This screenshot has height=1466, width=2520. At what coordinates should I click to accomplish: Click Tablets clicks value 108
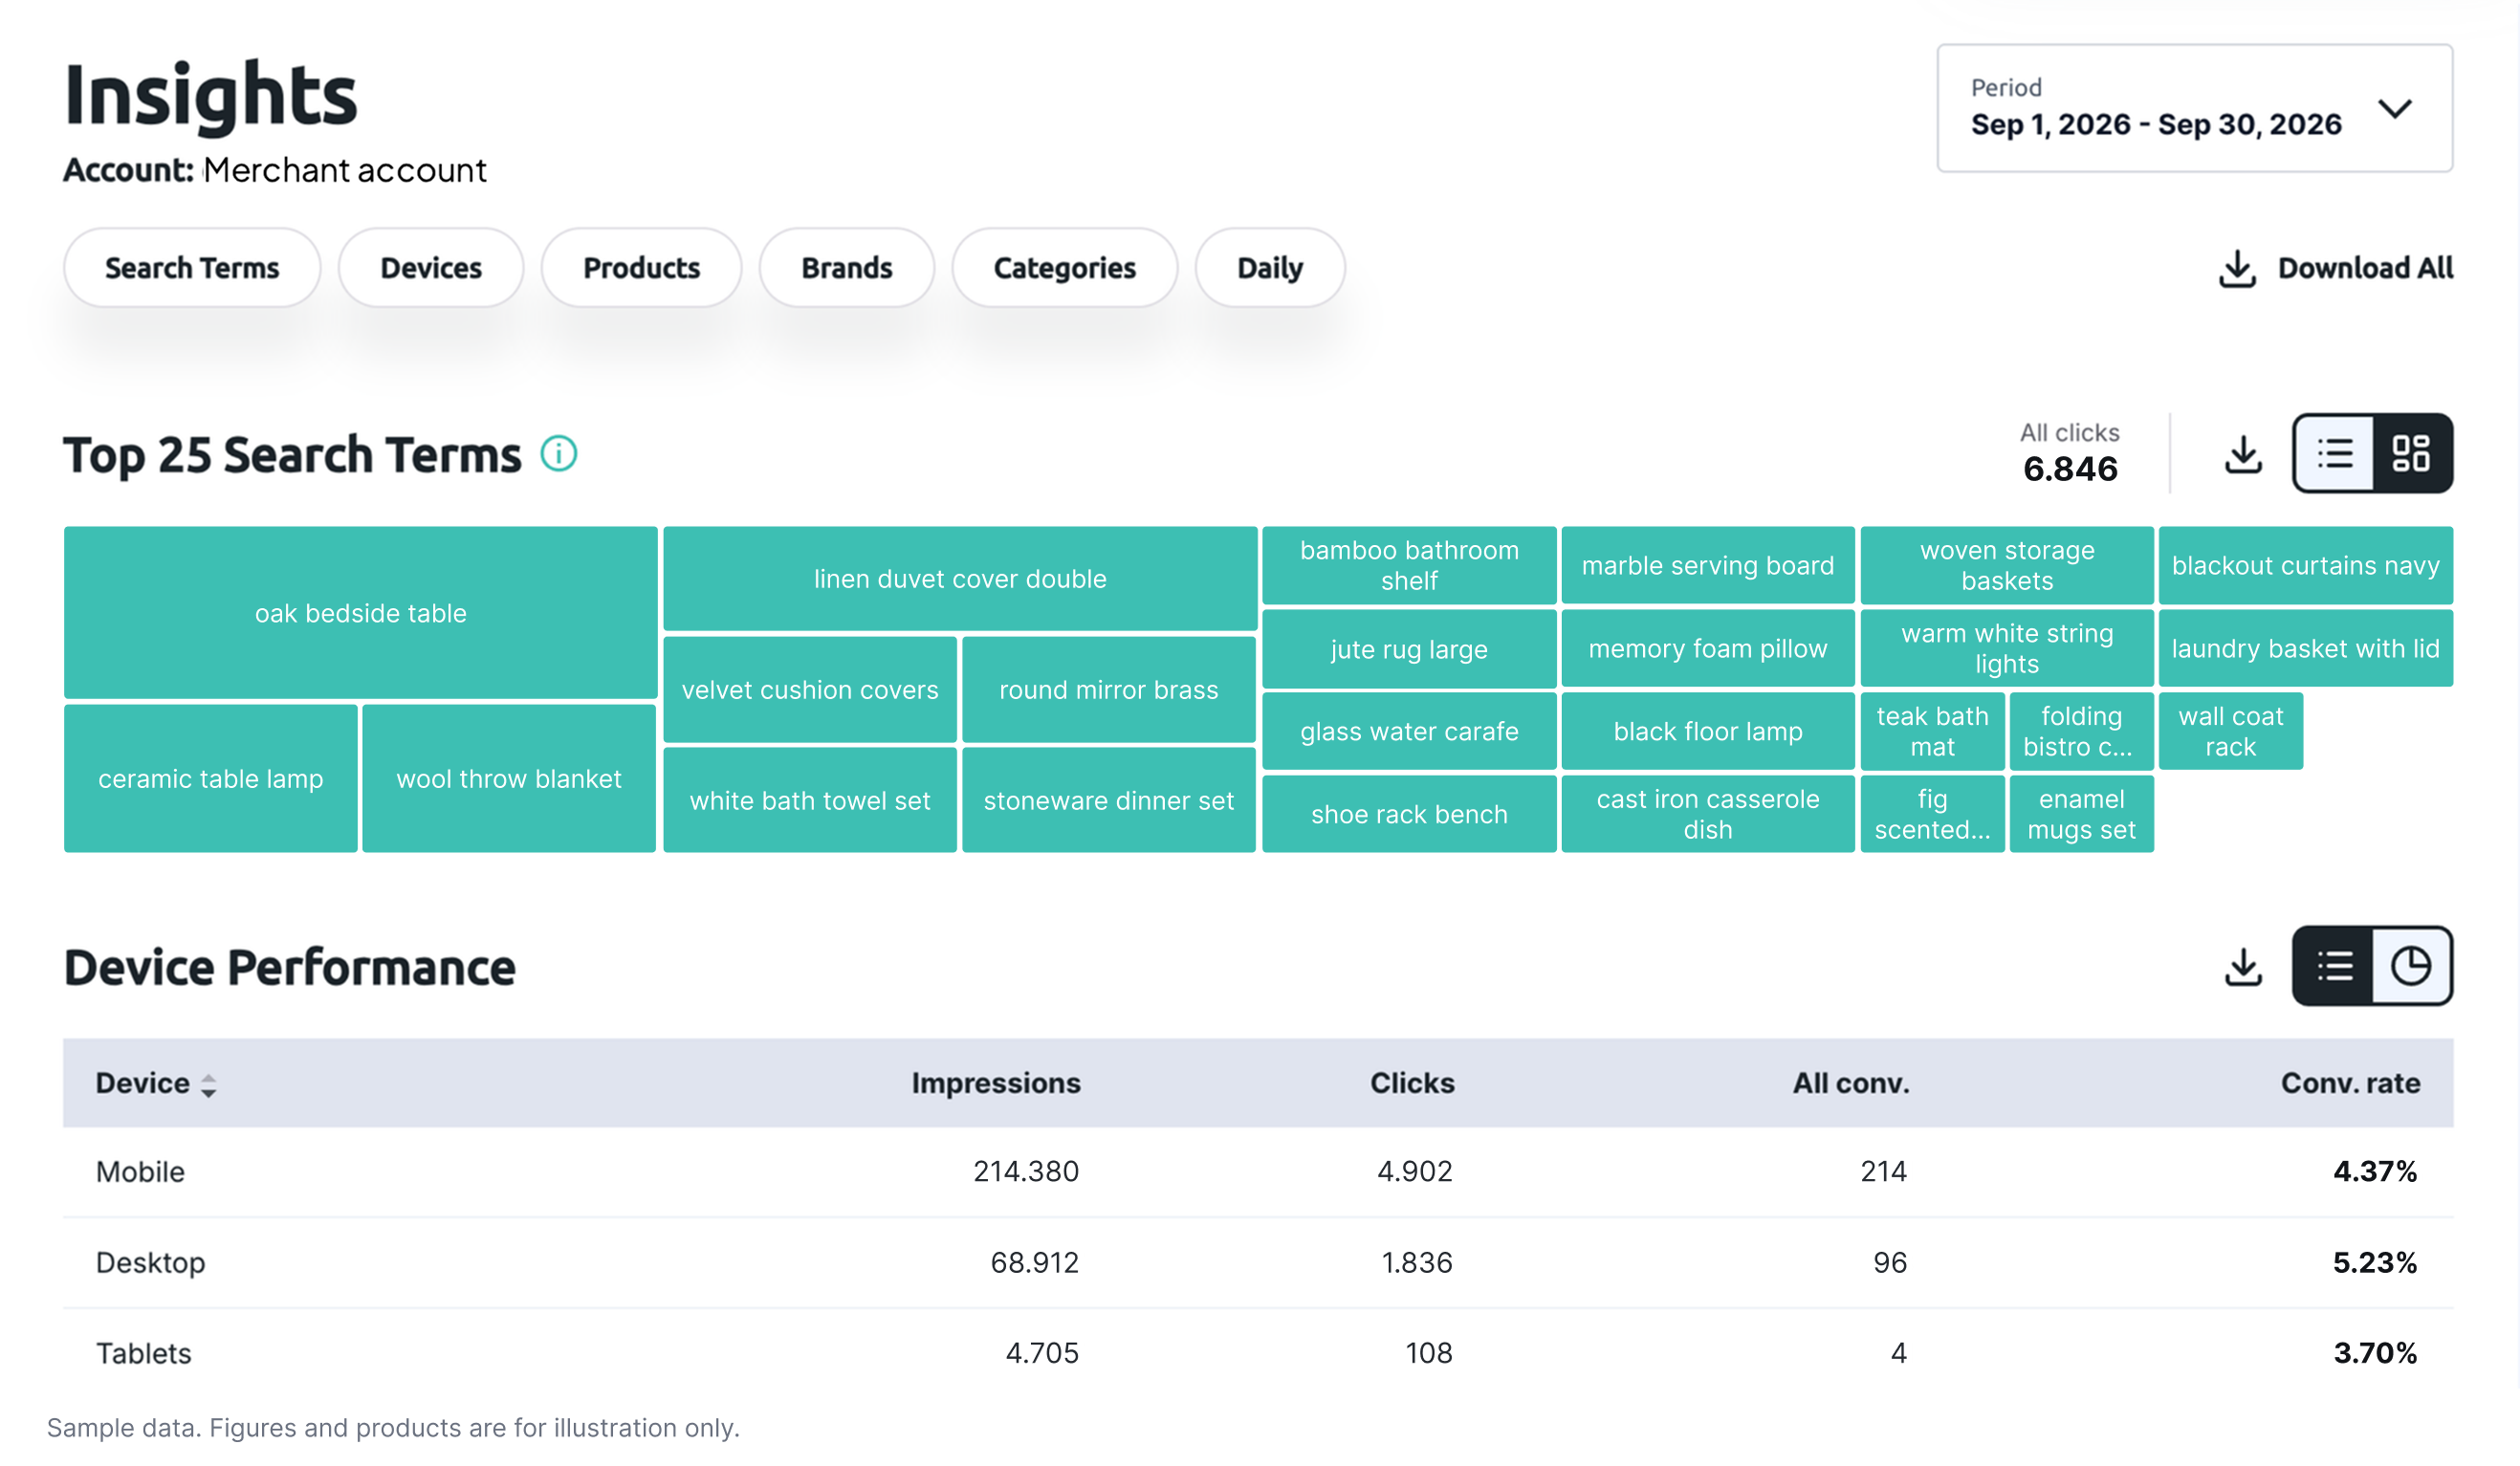1428,1354
